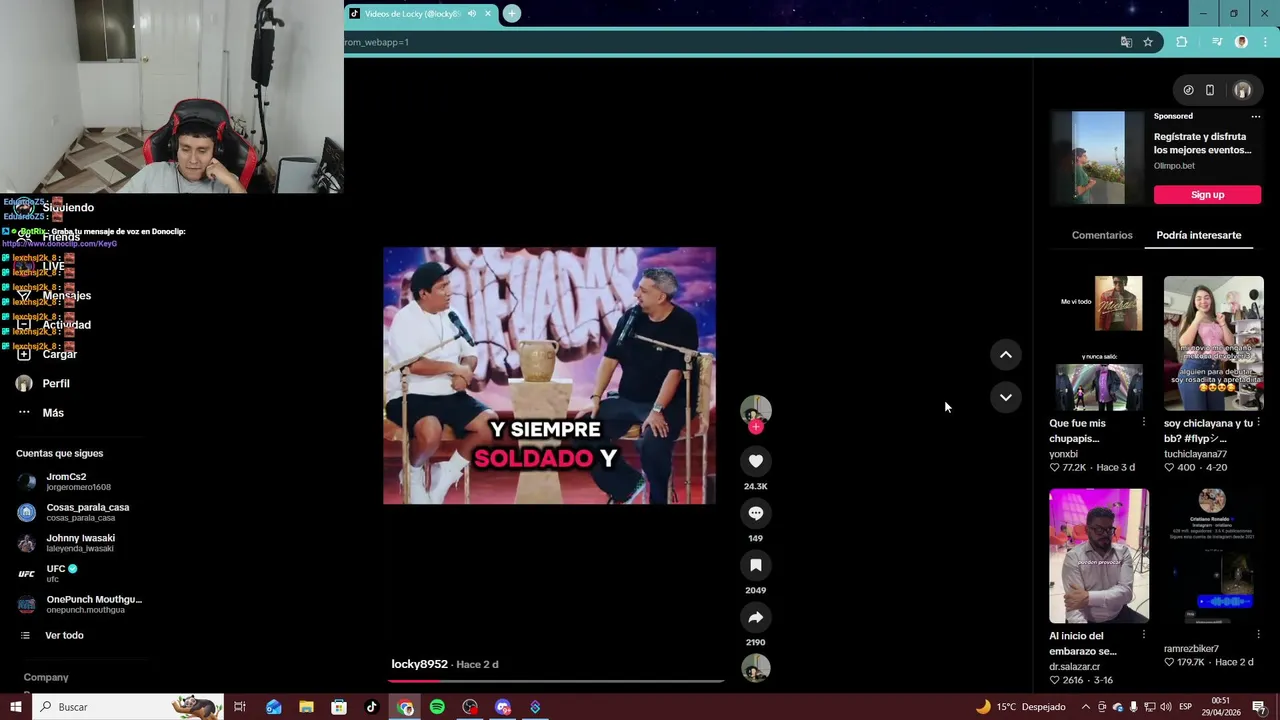Open File Explorer from the taskbar
Viewport: 1280px width, 720px height.
[x=306, y=707]
